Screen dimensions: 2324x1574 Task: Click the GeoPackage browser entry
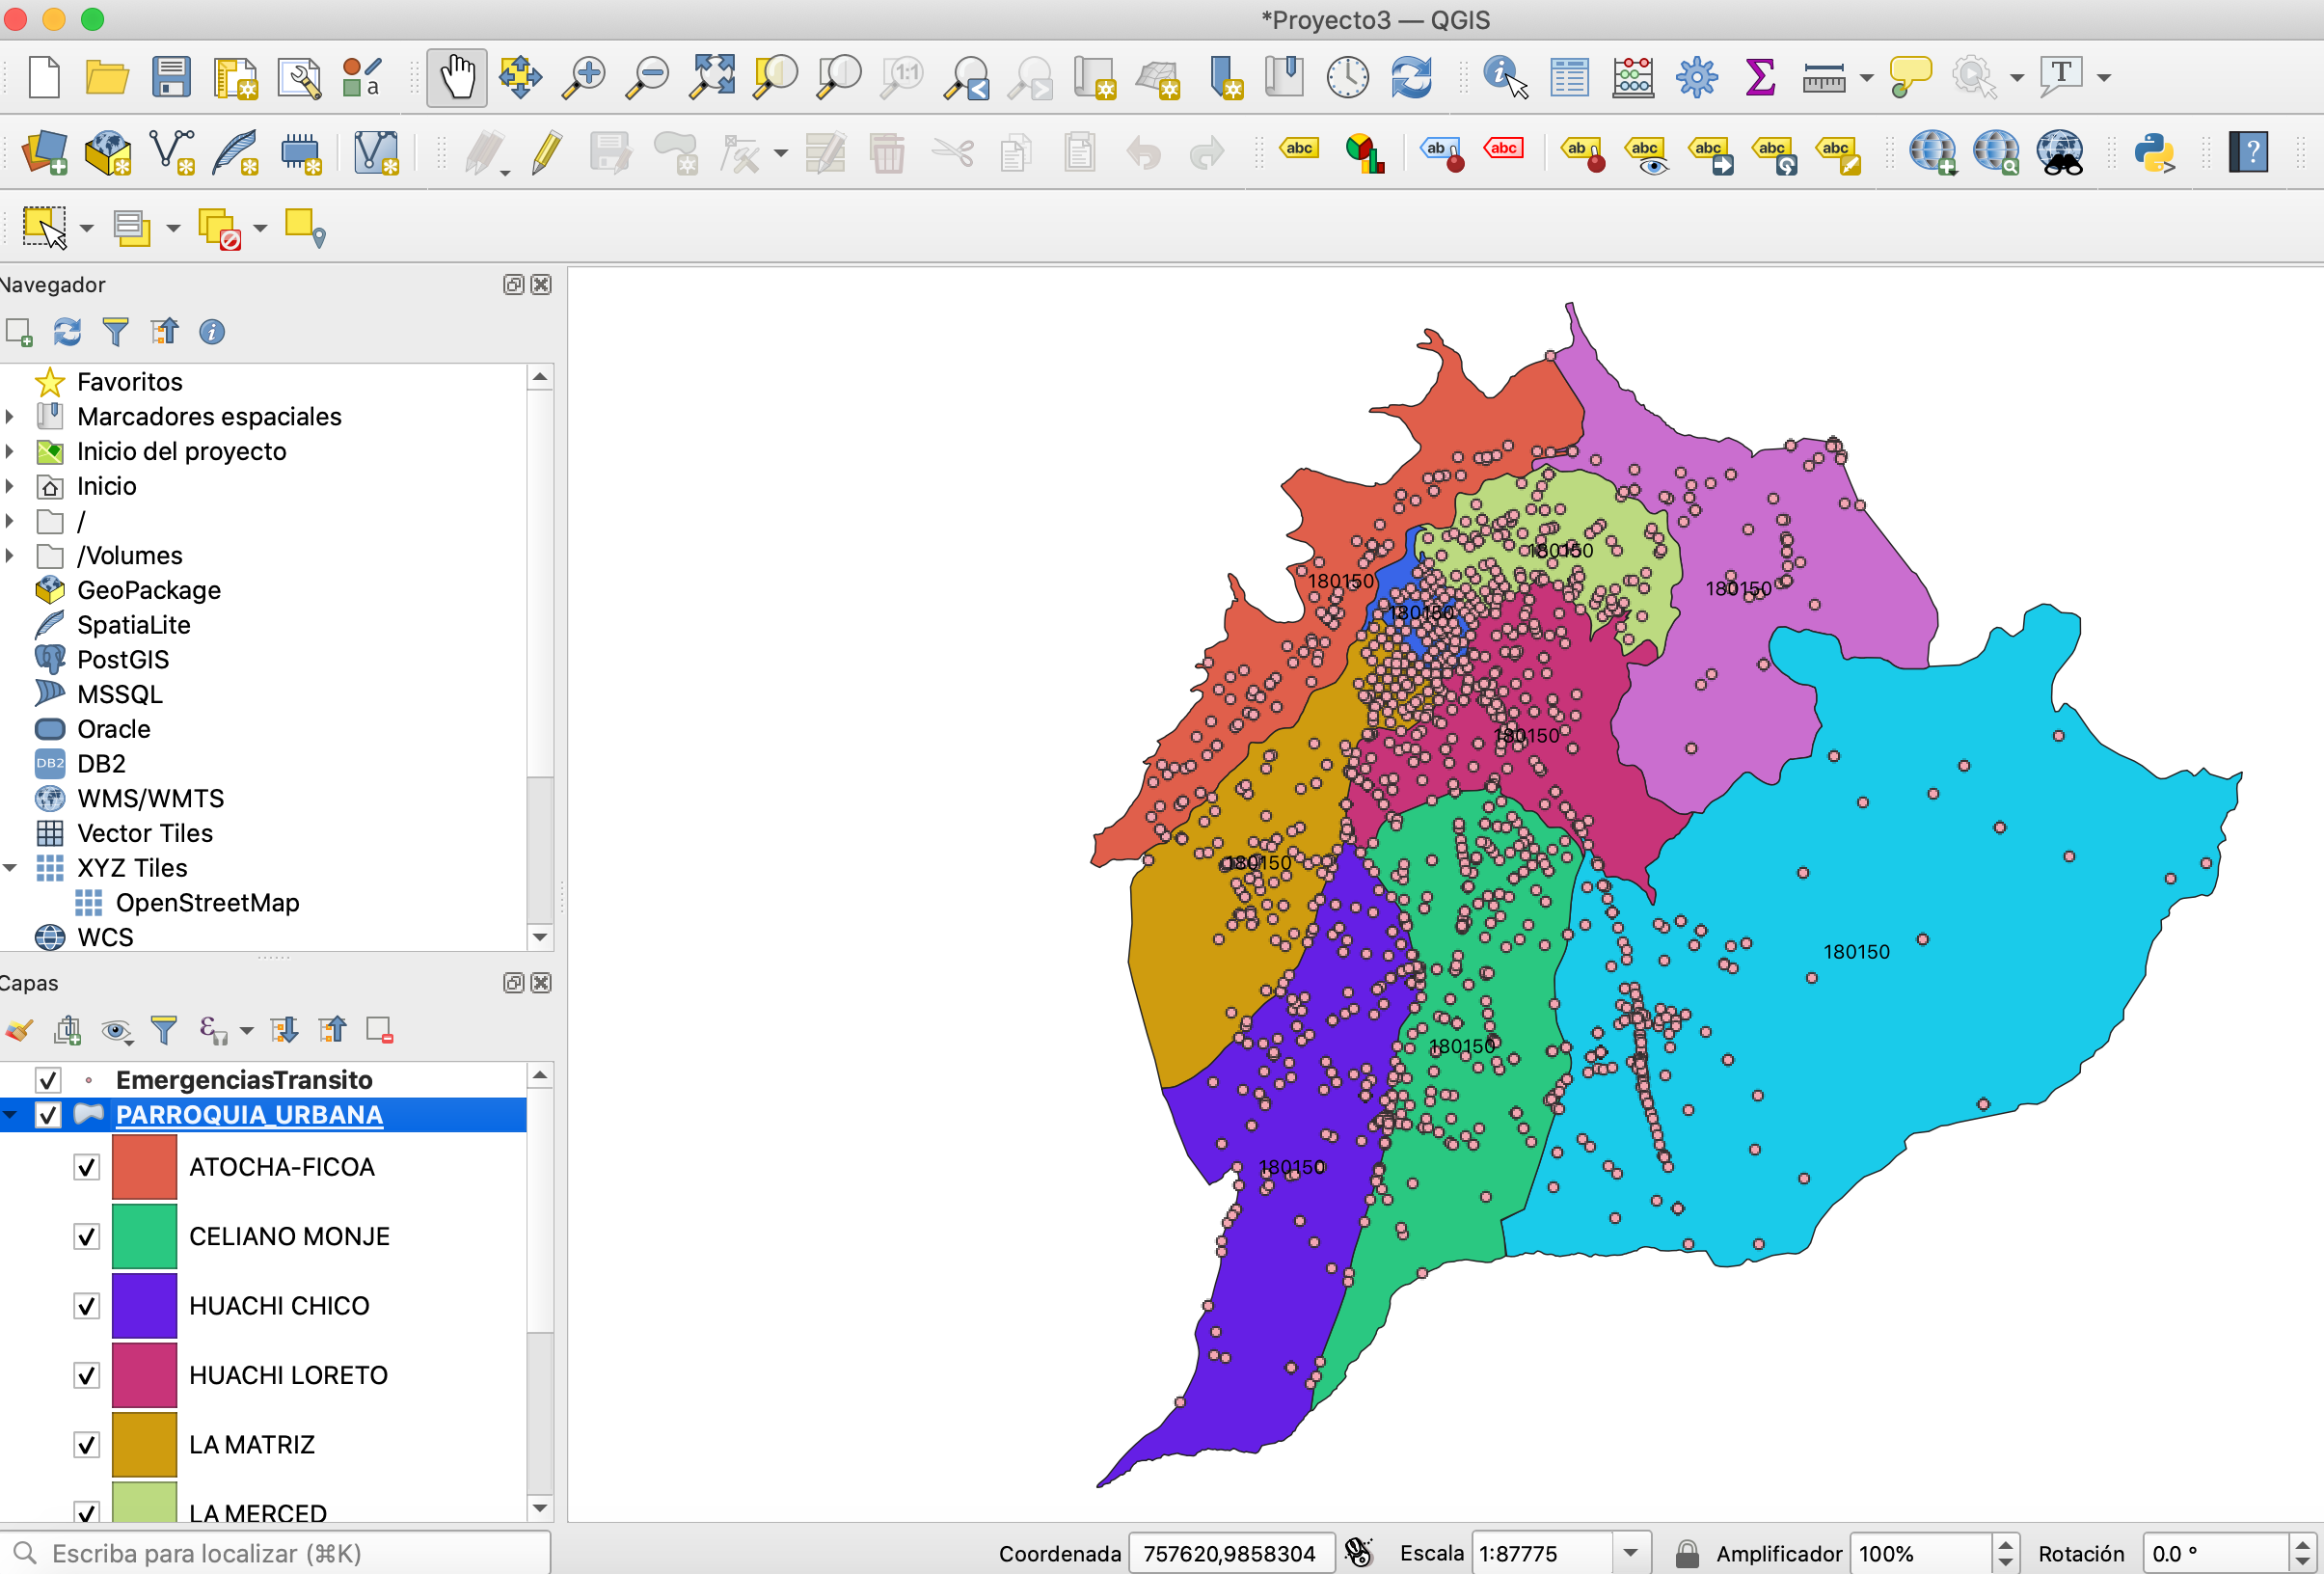point(149,590)
